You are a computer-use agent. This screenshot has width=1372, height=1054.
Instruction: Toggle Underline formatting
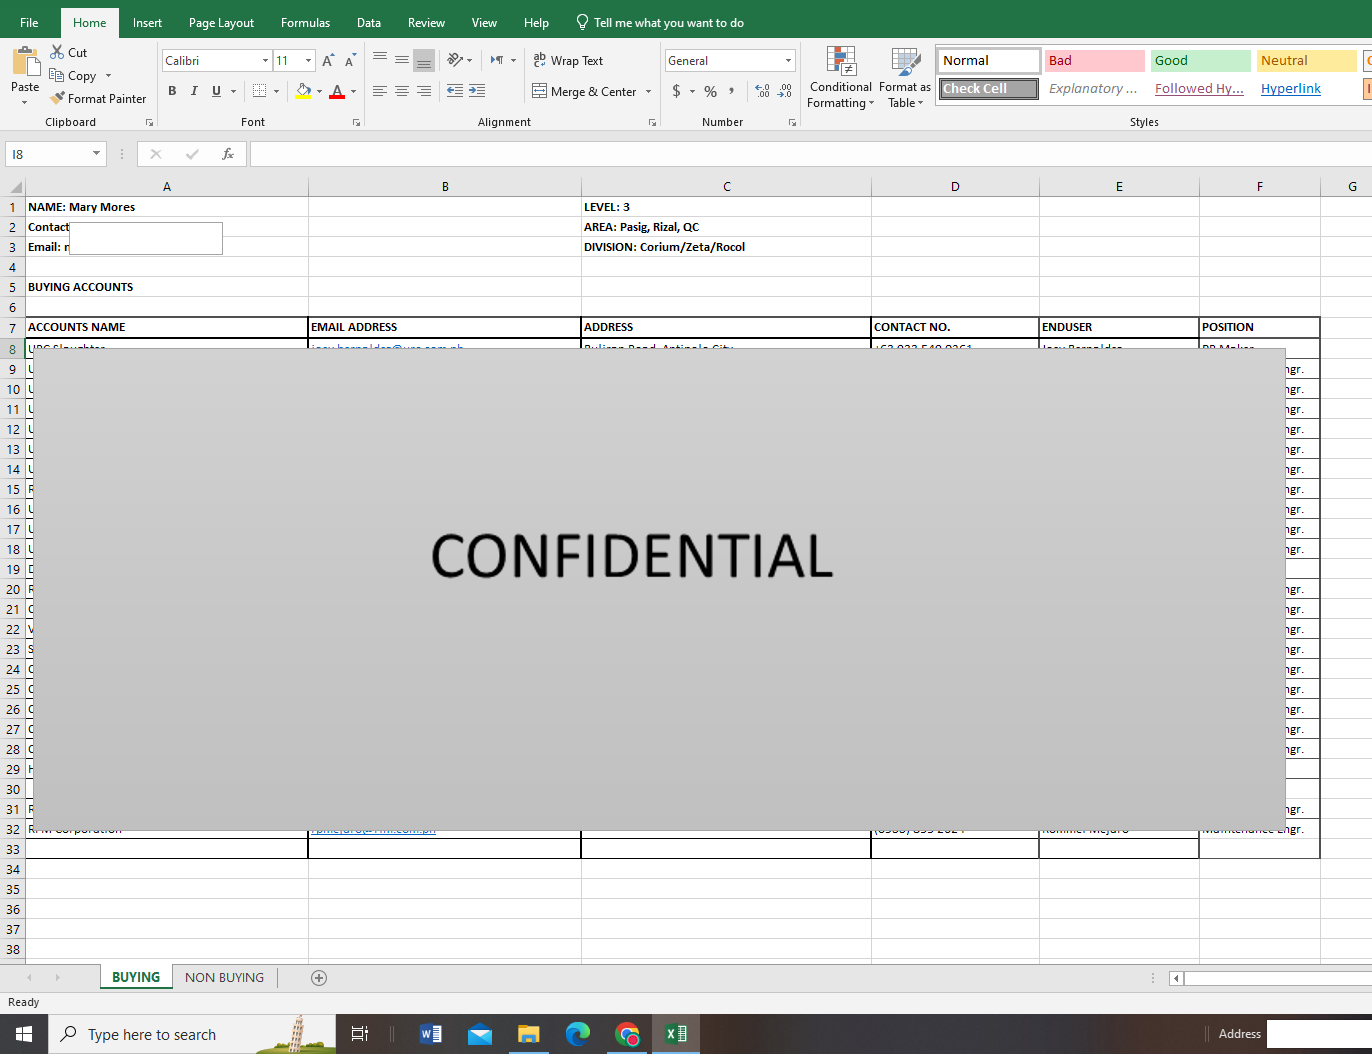(x=216, y=91)
